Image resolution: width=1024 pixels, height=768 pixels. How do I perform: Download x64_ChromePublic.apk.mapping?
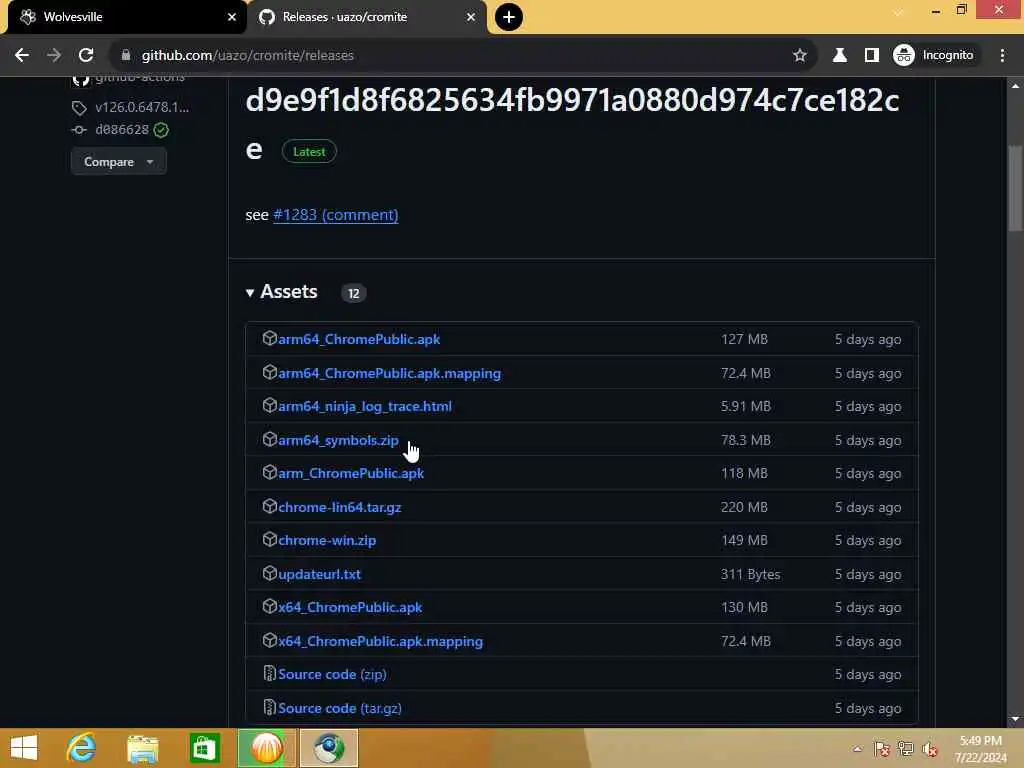(x=381, y=641)
